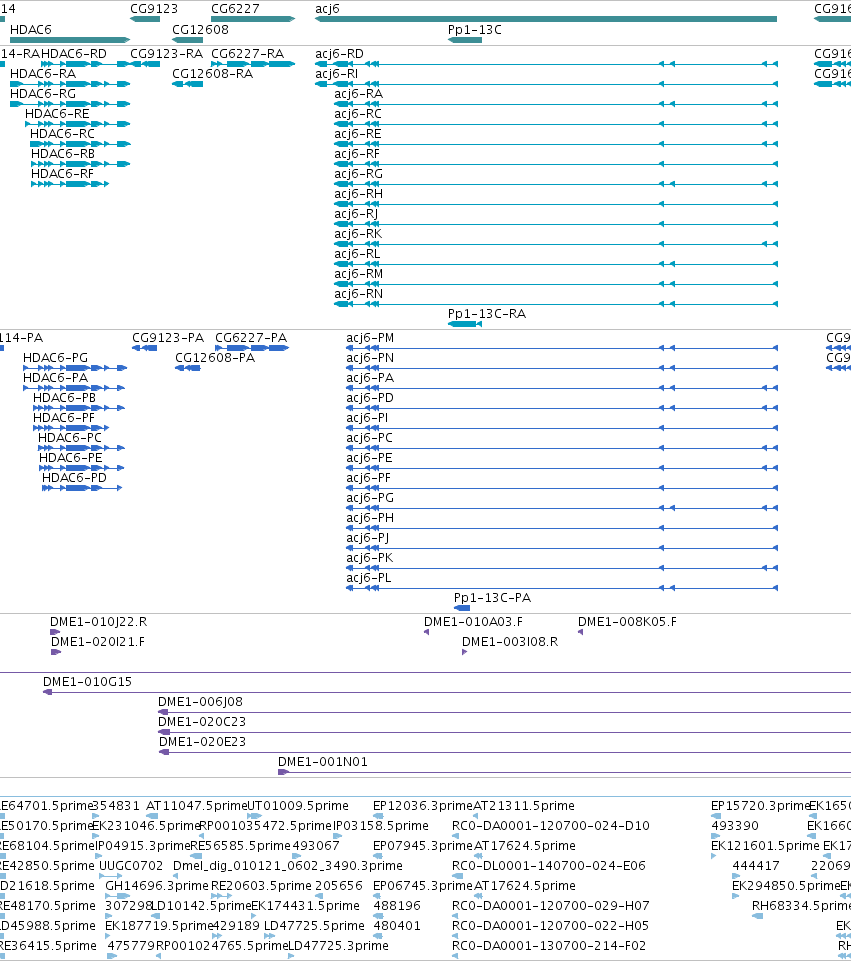Open EST label RE20603.5prime

[x=262, y=886]
